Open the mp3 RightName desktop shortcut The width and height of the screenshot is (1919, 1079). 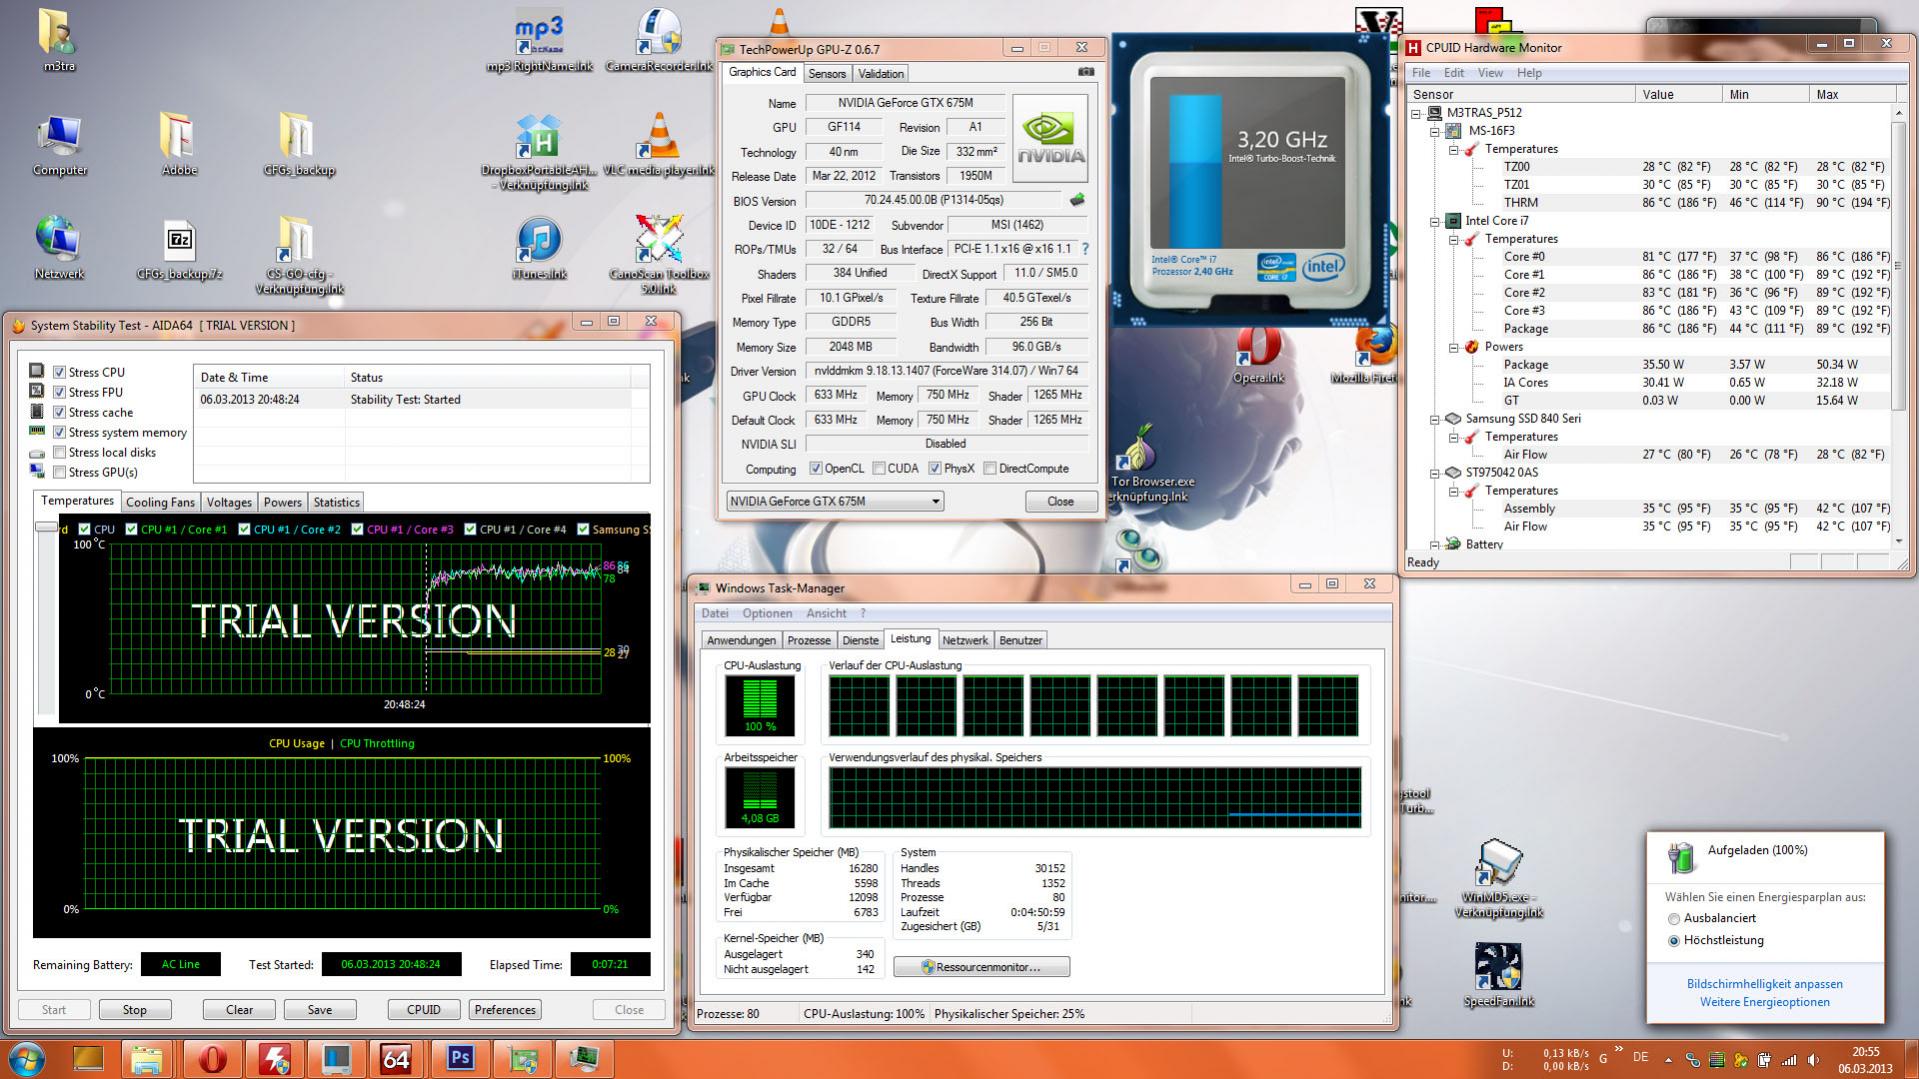pos(540,41)
